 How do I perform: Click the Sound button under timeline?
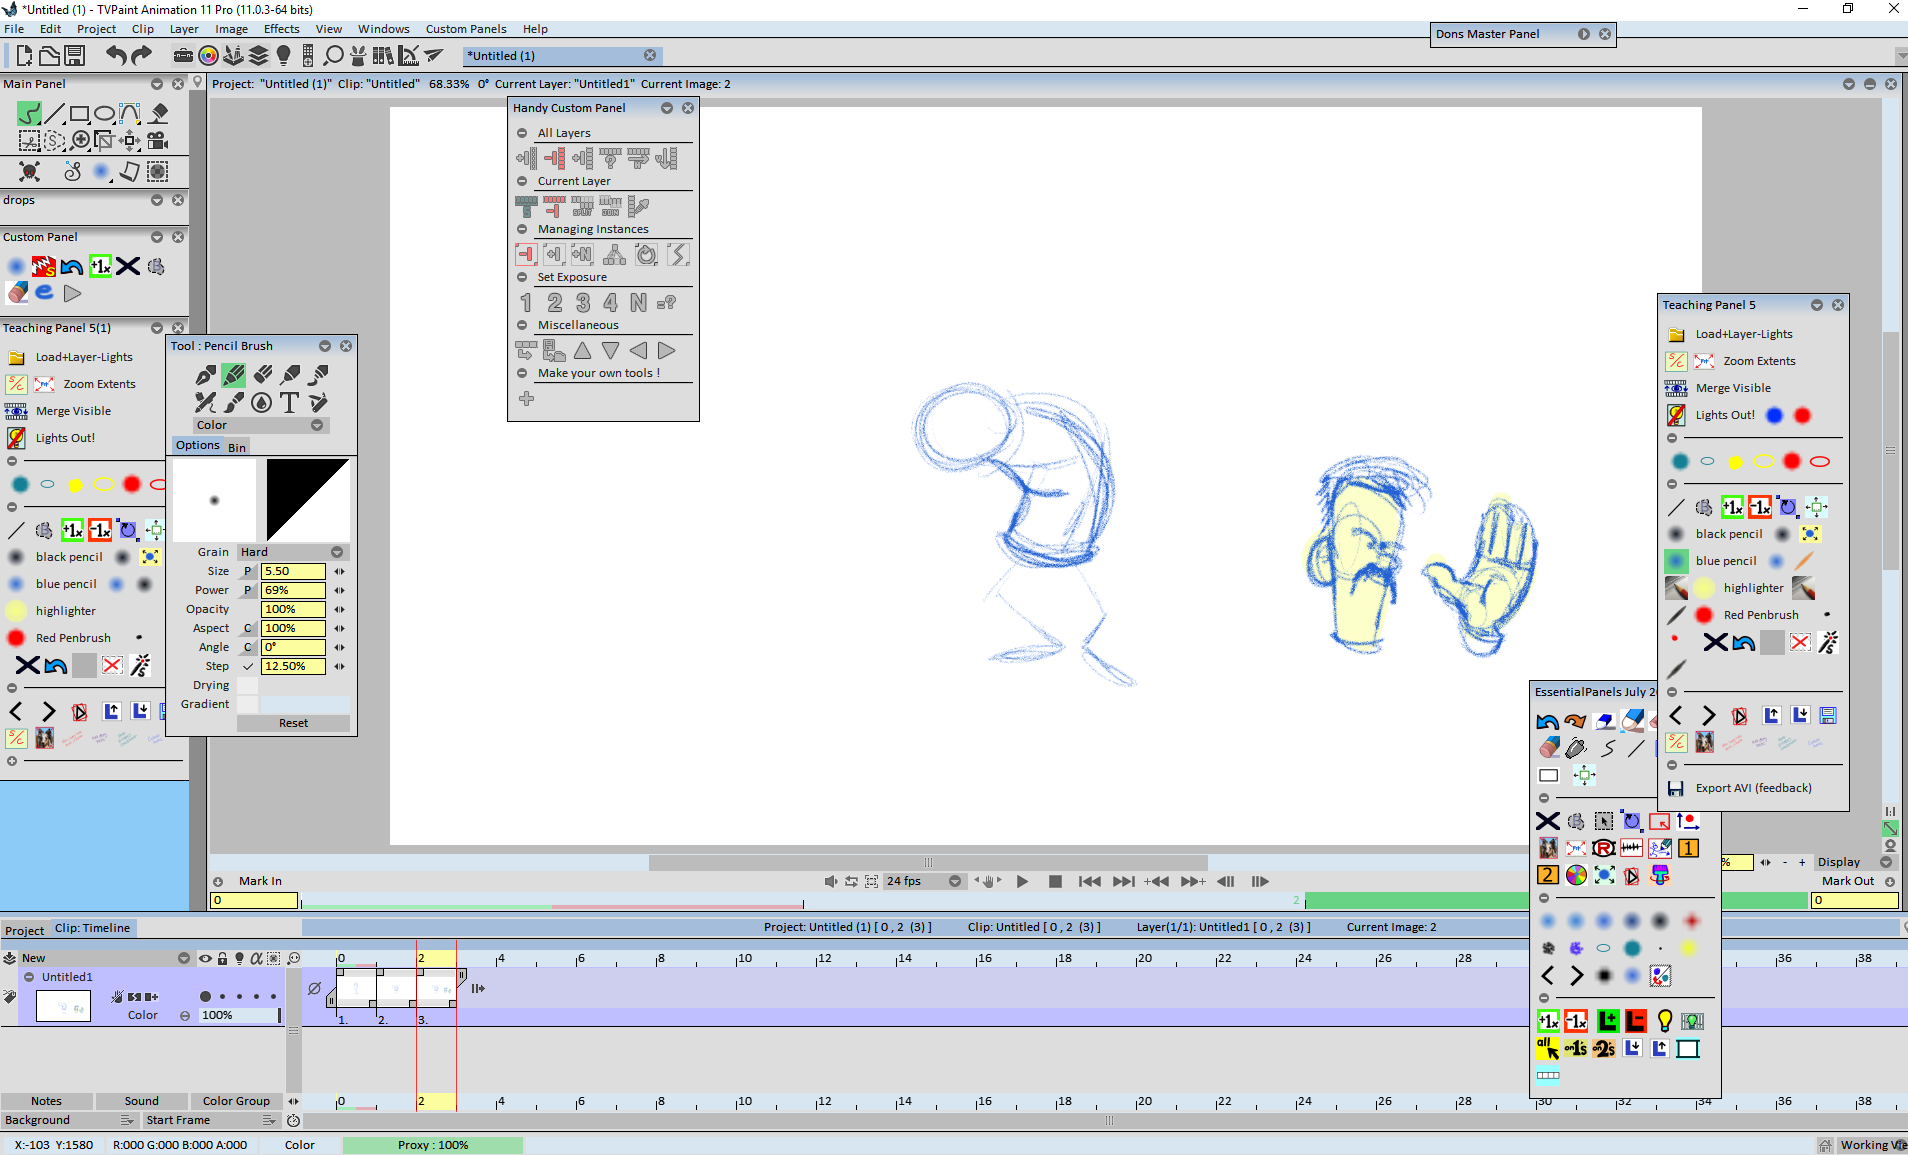click(141, 1101)
